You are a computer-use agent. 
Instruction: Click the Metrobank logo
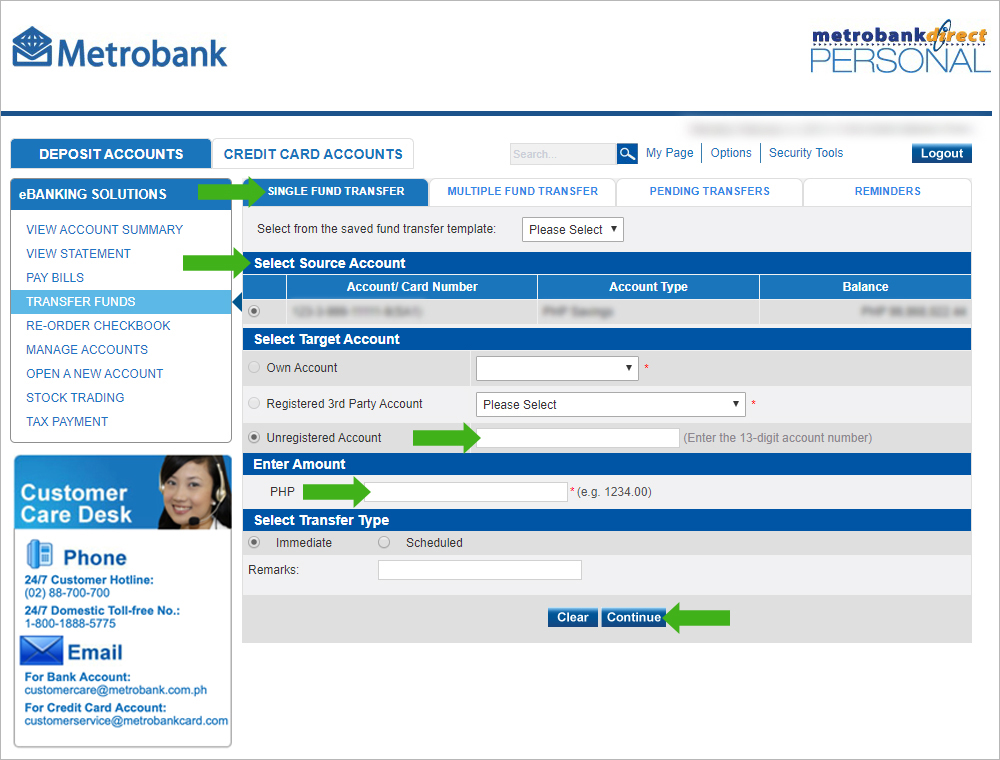pos(120,48)
